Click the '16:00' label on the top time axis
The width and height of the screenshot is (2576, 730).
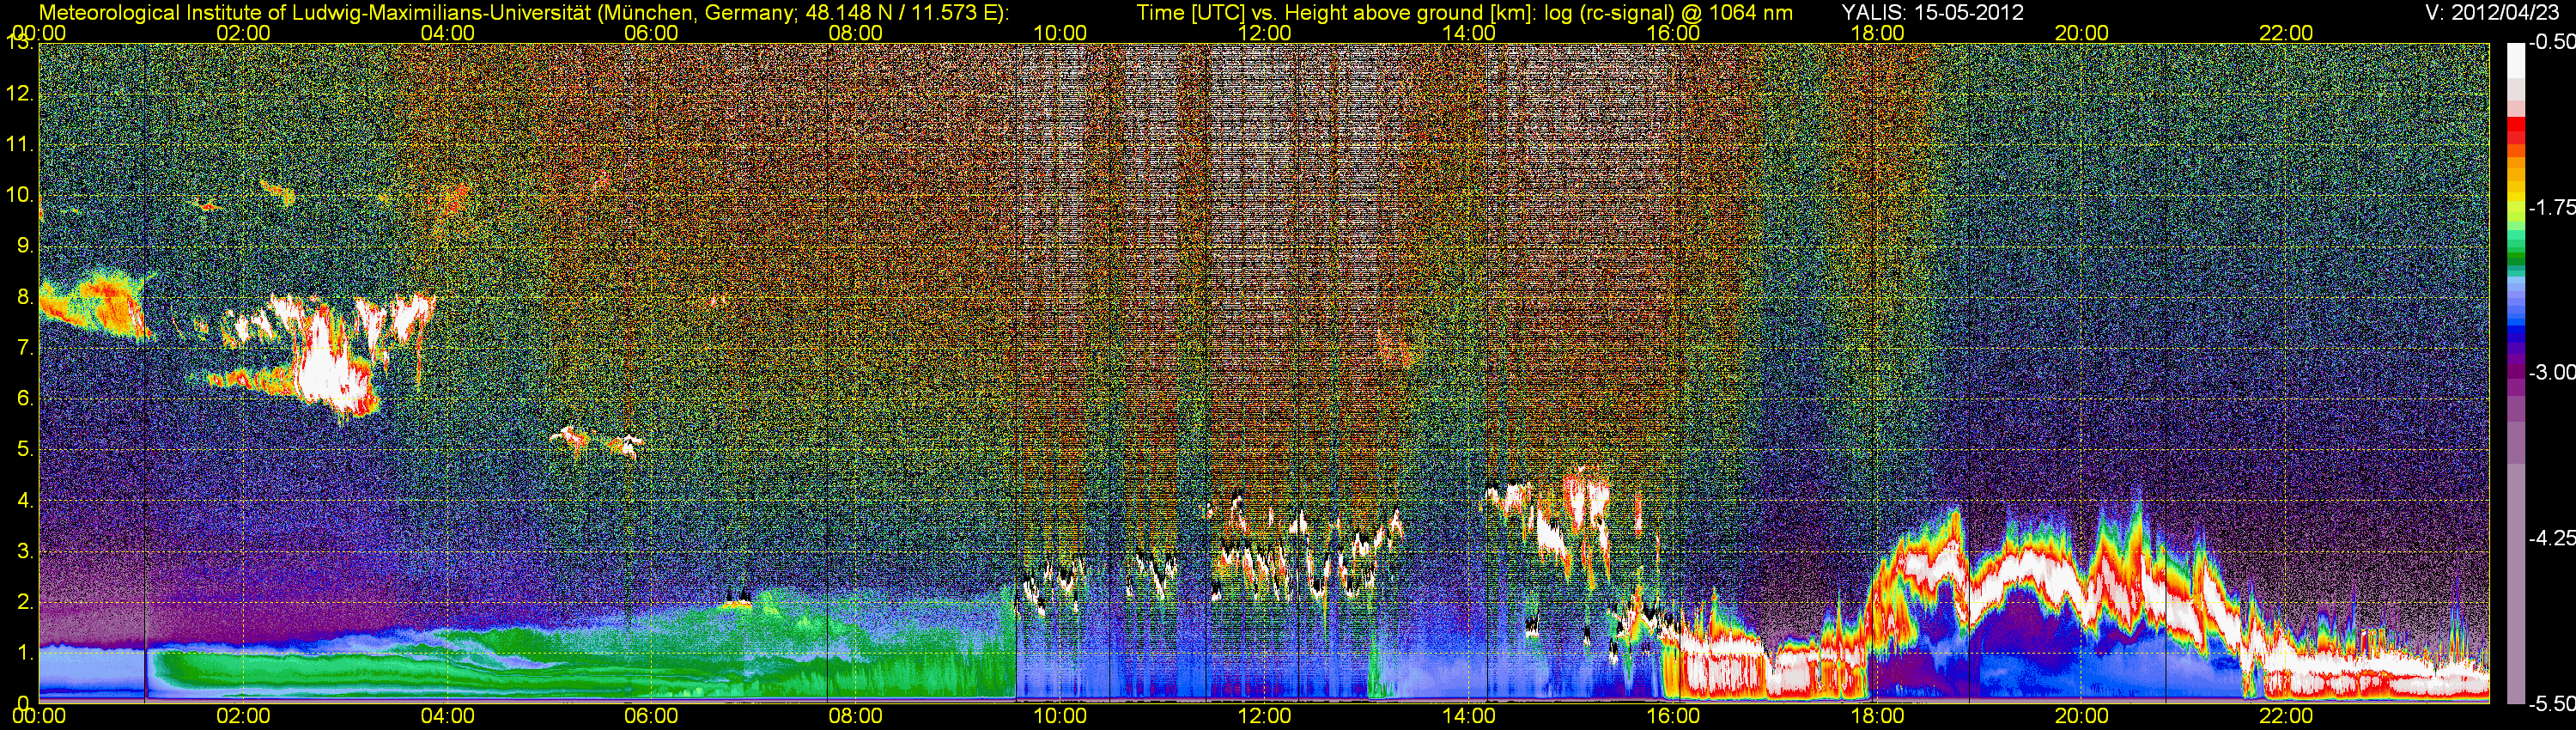[x=1673, y=33]
